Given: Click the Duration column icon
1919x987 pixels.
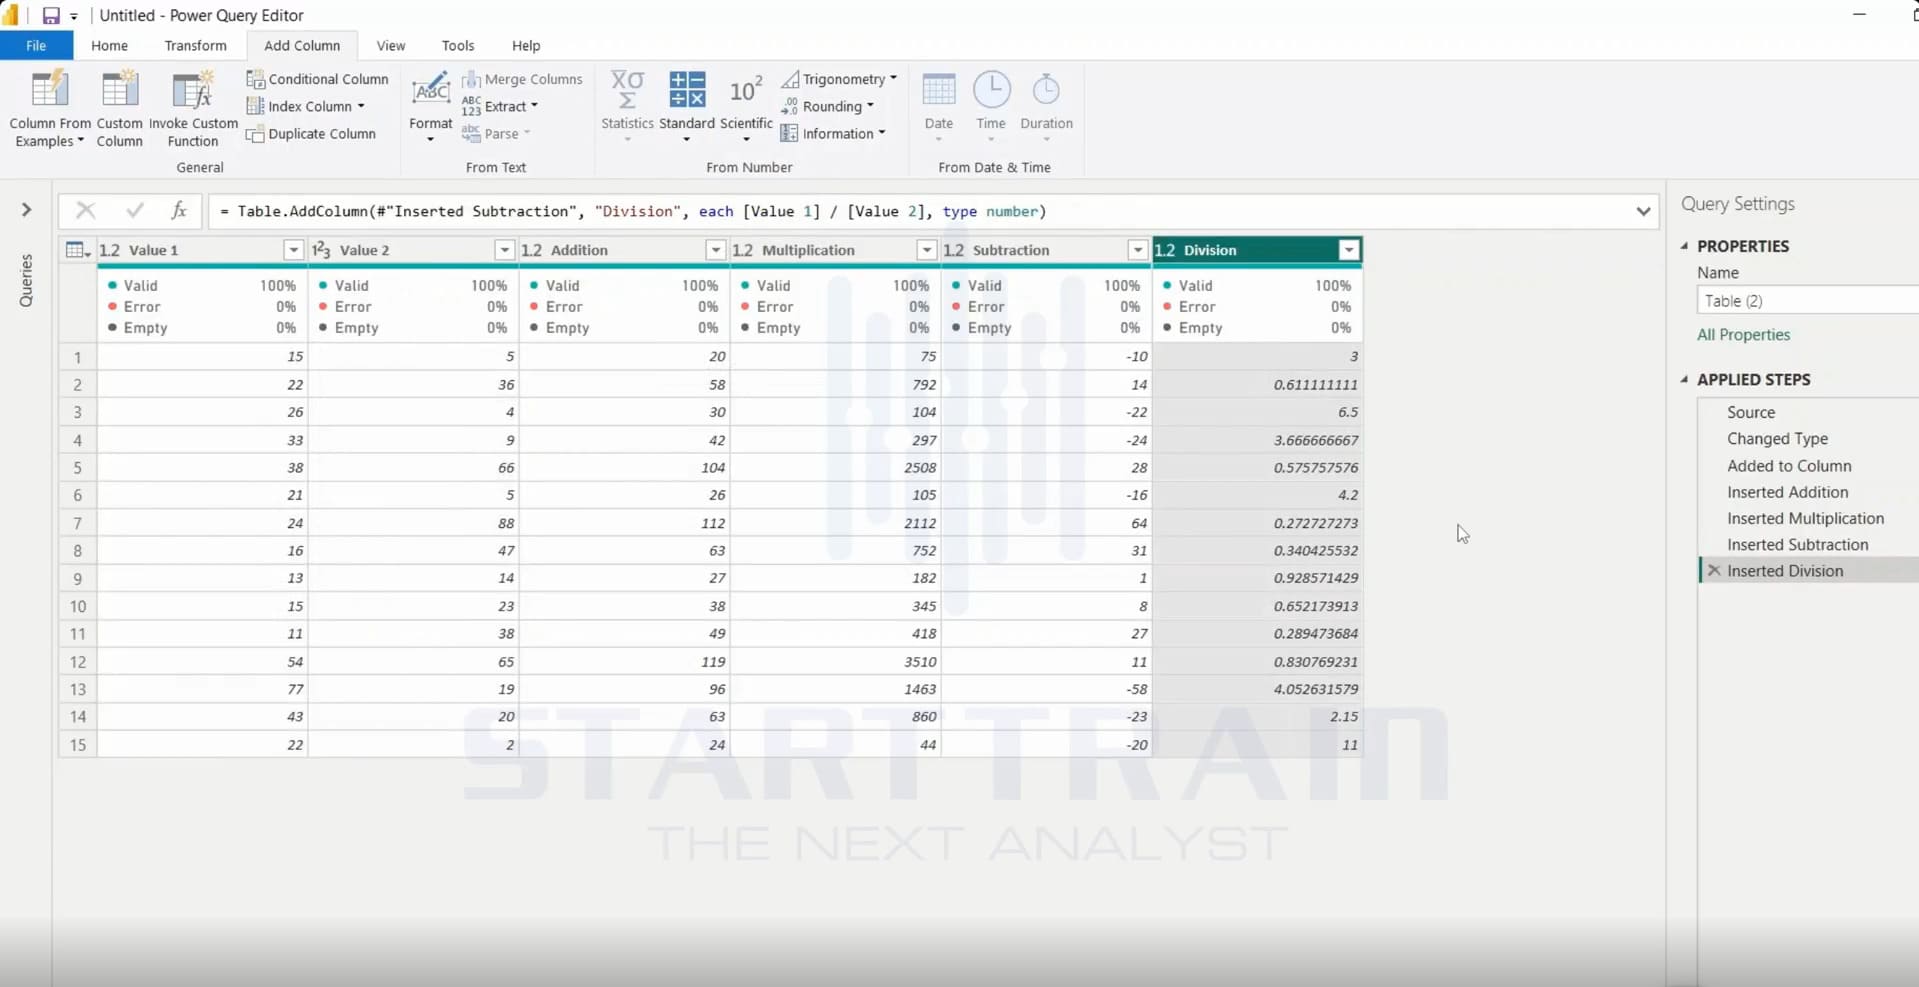Looking at the screenshot, I should click(1046, 89).
